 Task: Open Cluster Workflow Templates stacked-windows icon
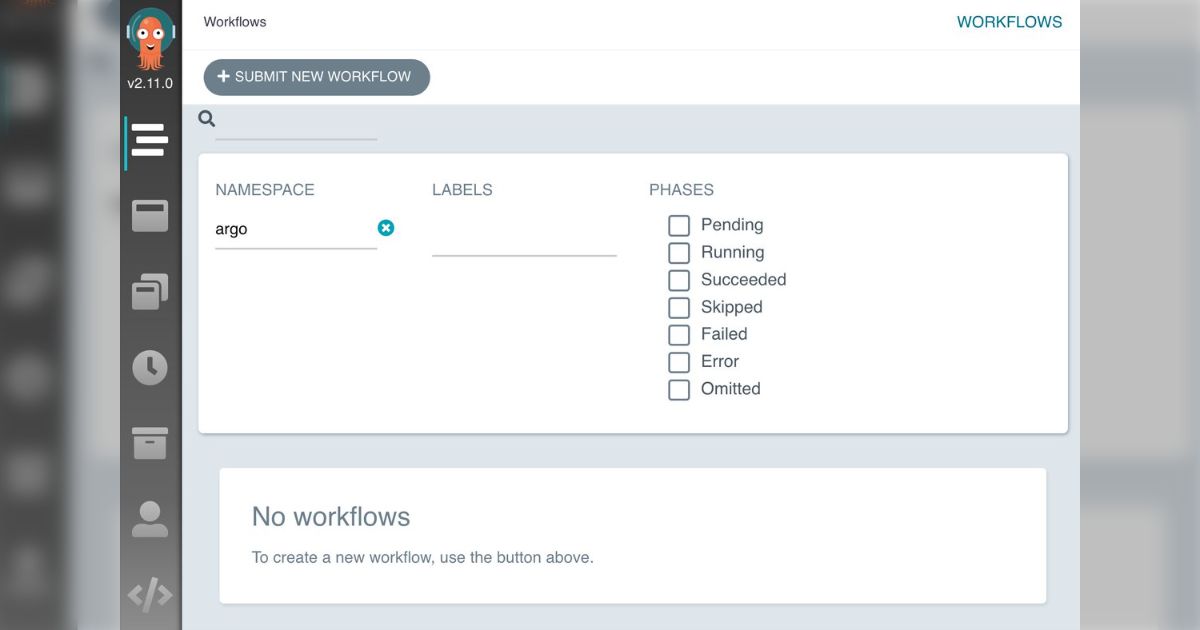150,292
